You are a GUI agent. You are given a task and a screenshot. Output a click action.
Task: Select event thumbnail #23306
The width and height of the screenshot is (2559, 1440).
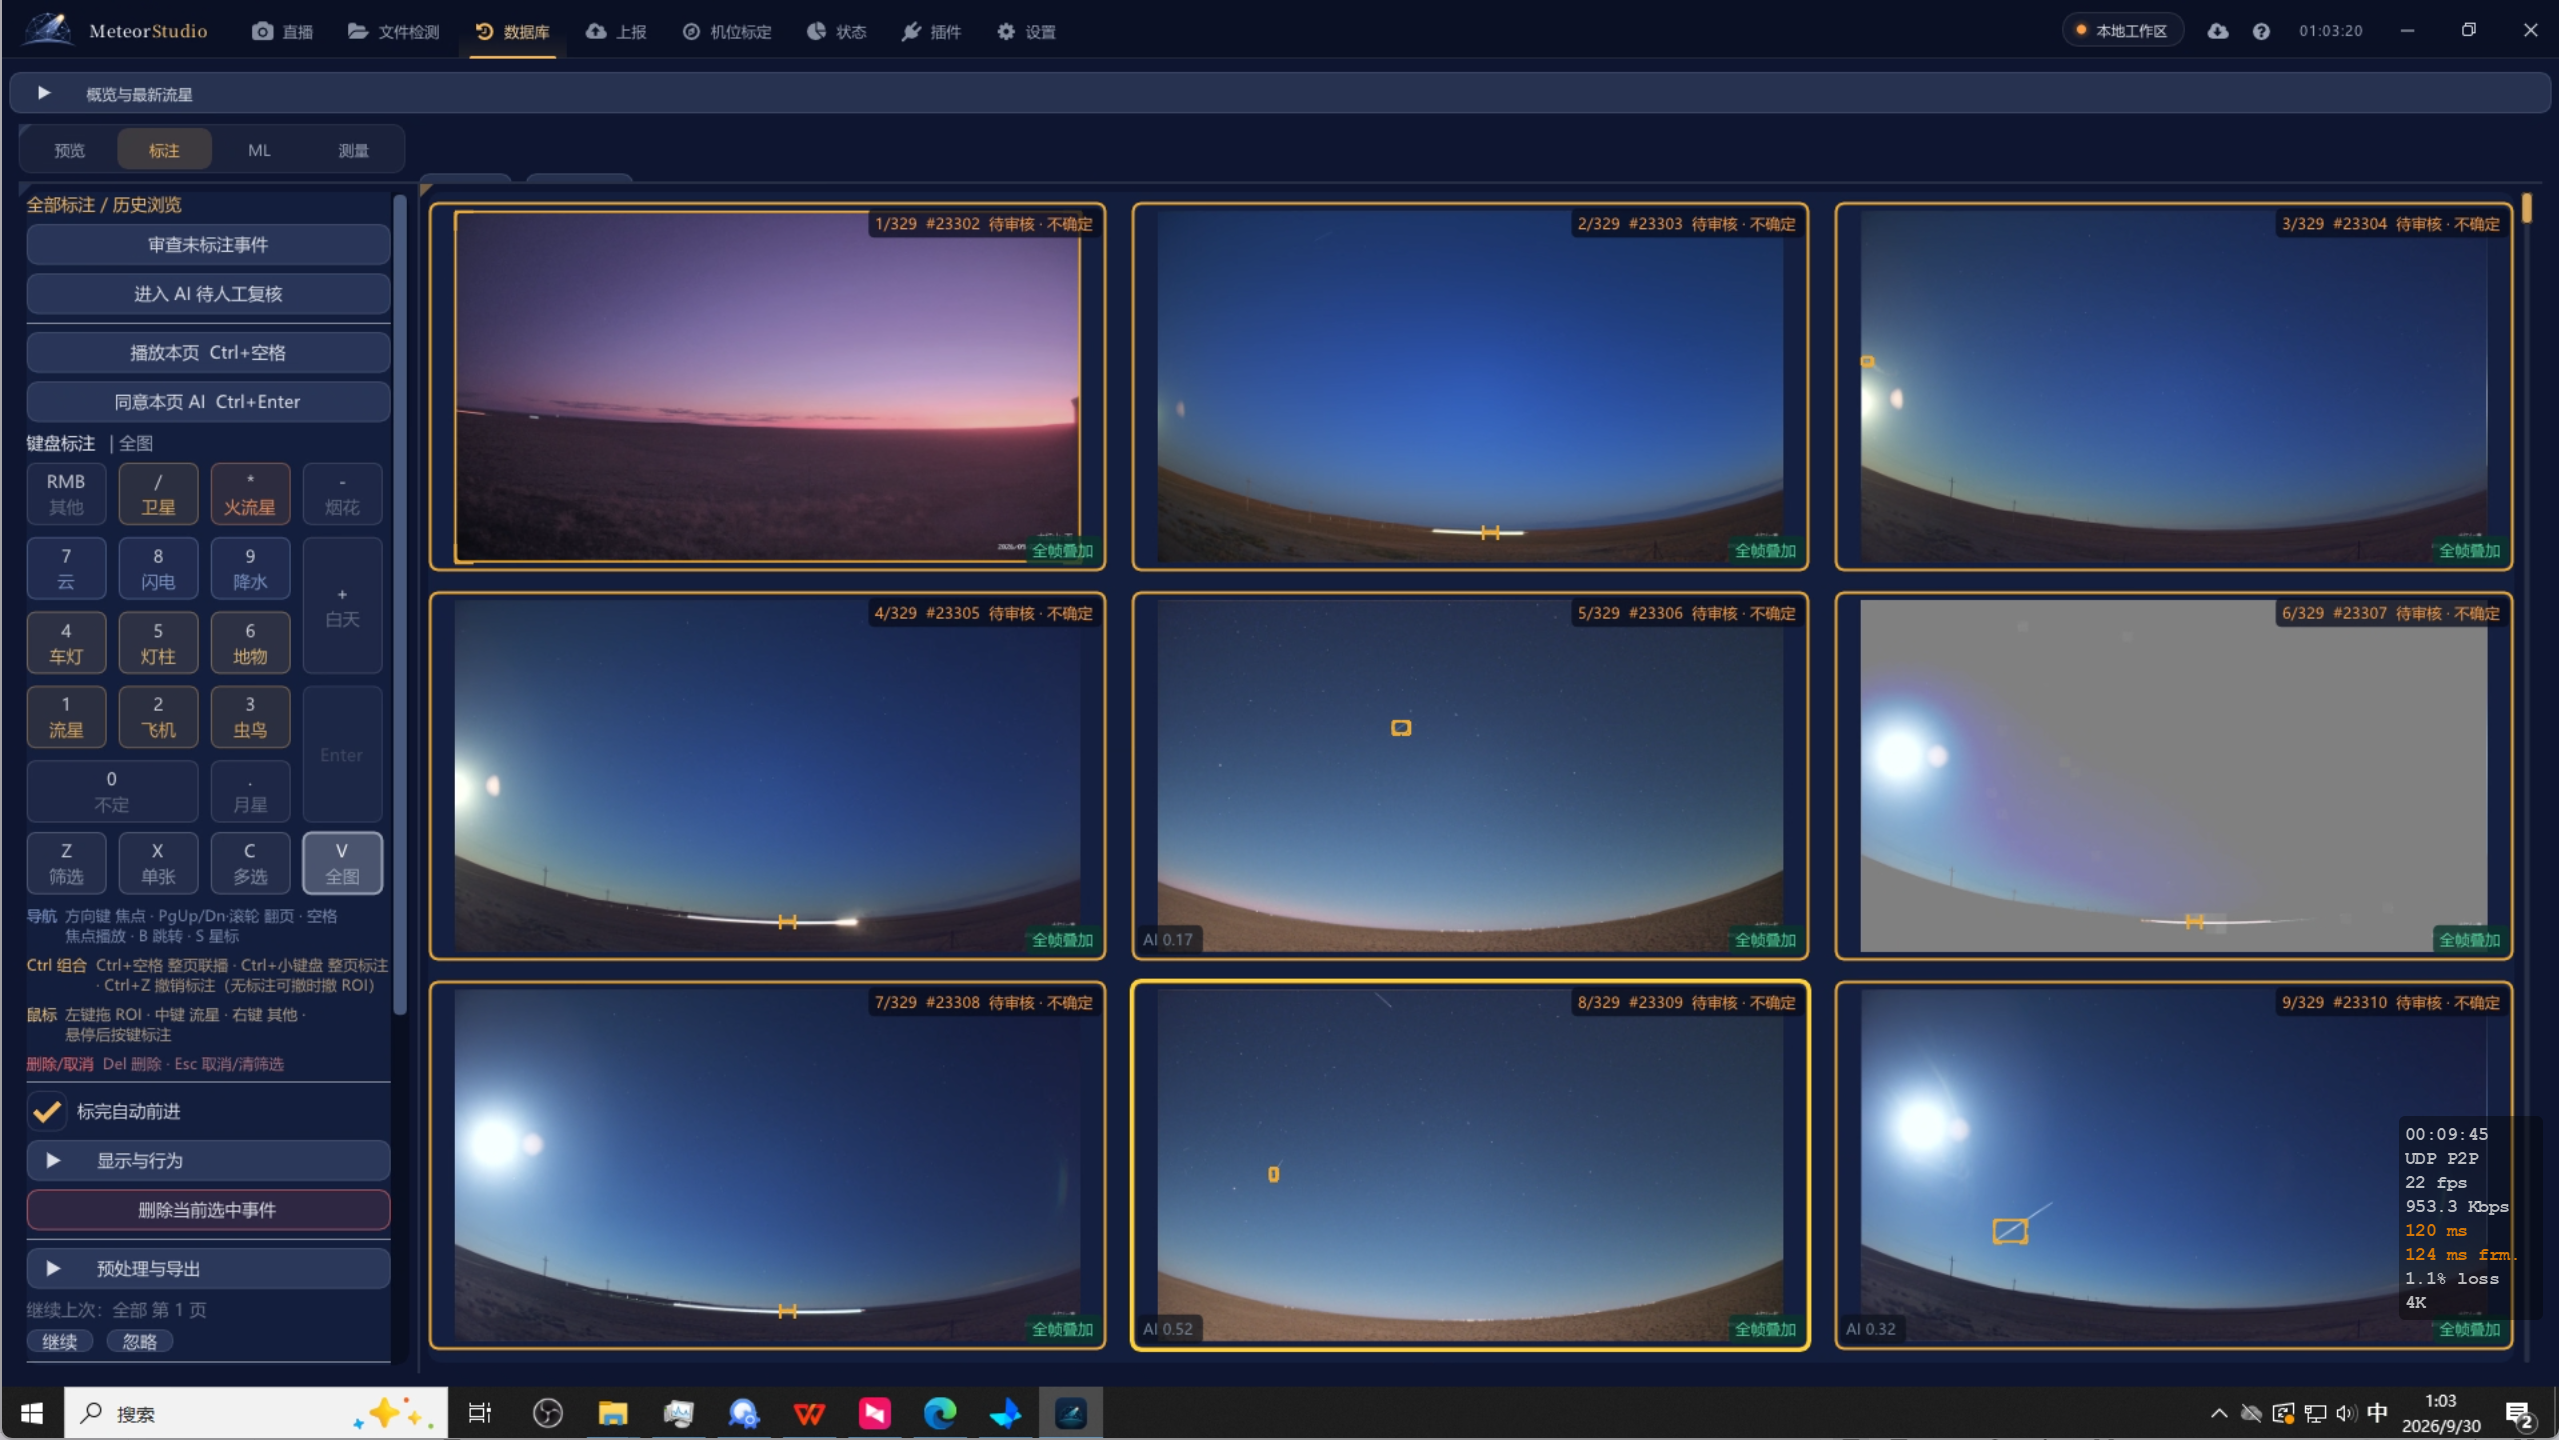[1470, 776]
